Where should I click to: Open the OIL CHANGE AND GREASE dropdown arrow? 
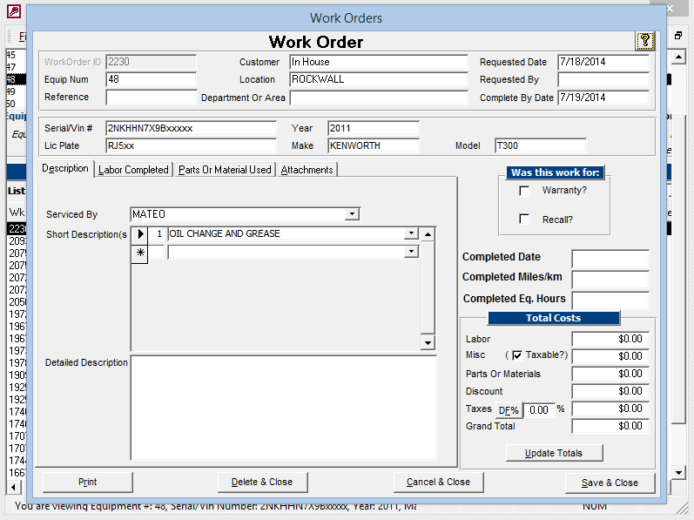pyautogui.click(x=411, y=233)
